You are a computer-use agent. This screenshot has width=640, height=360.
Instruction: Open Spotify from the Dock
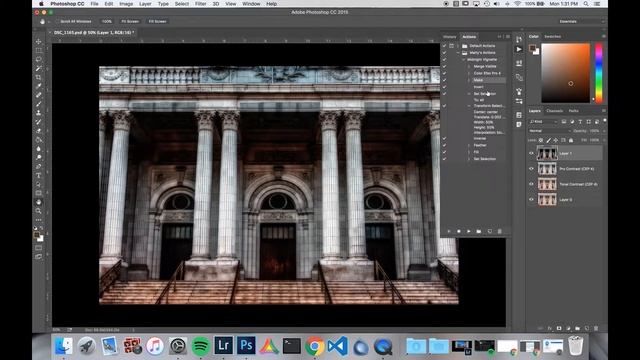tap(200, 346)
